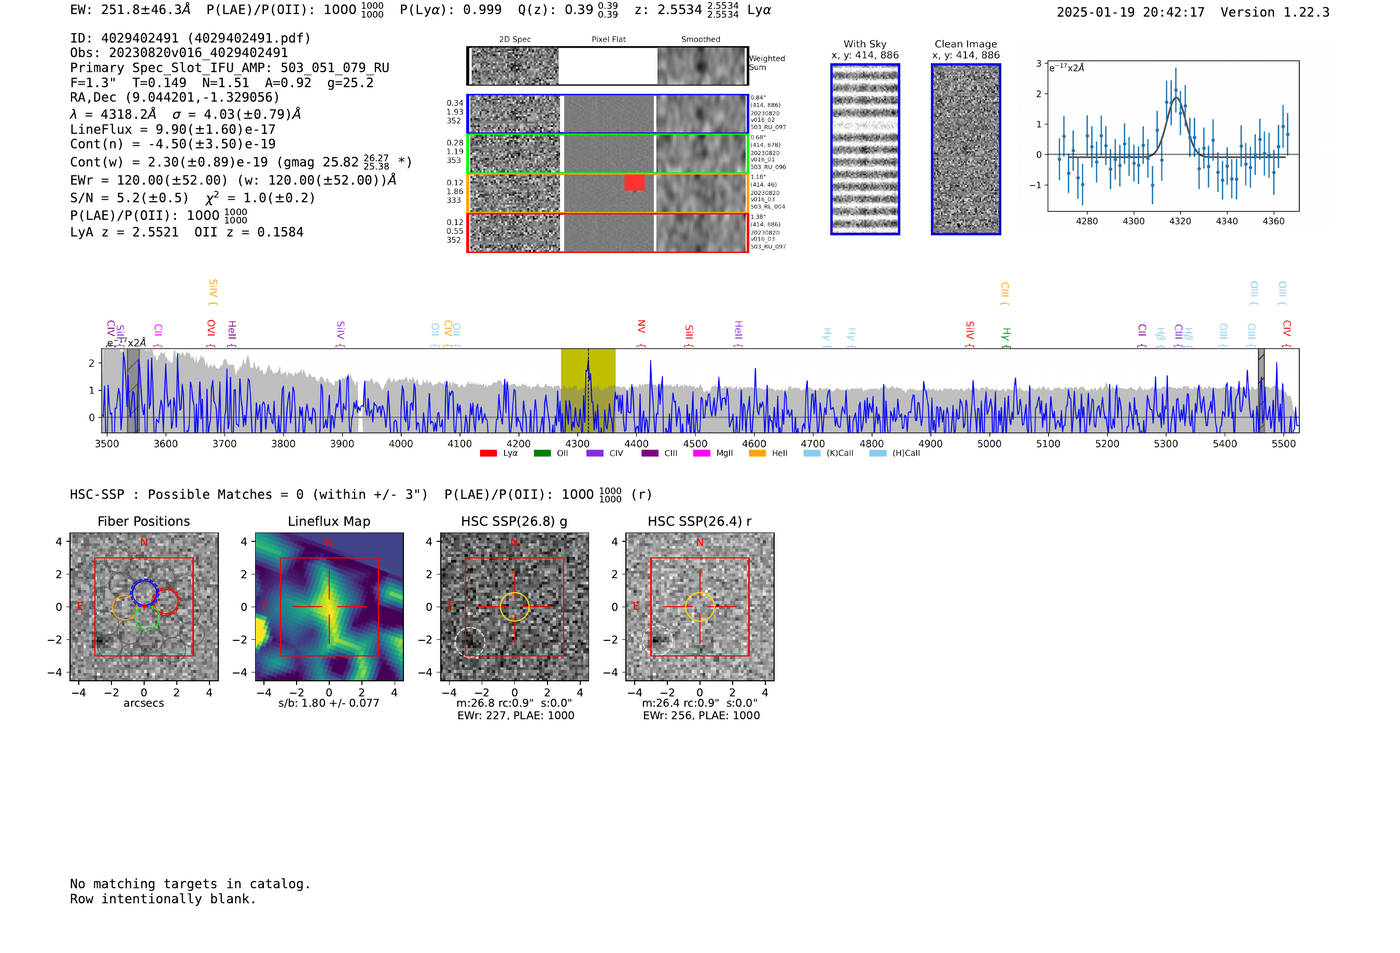
Task: Click the yellow highlighted band in the spectrum
Action: [x=588, y=390]
